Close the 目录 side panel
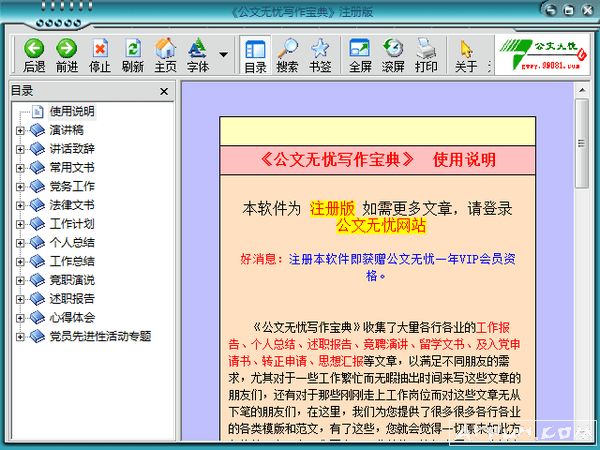The height and width of the screenshot is (450, 600). click(x=164, y=91)
